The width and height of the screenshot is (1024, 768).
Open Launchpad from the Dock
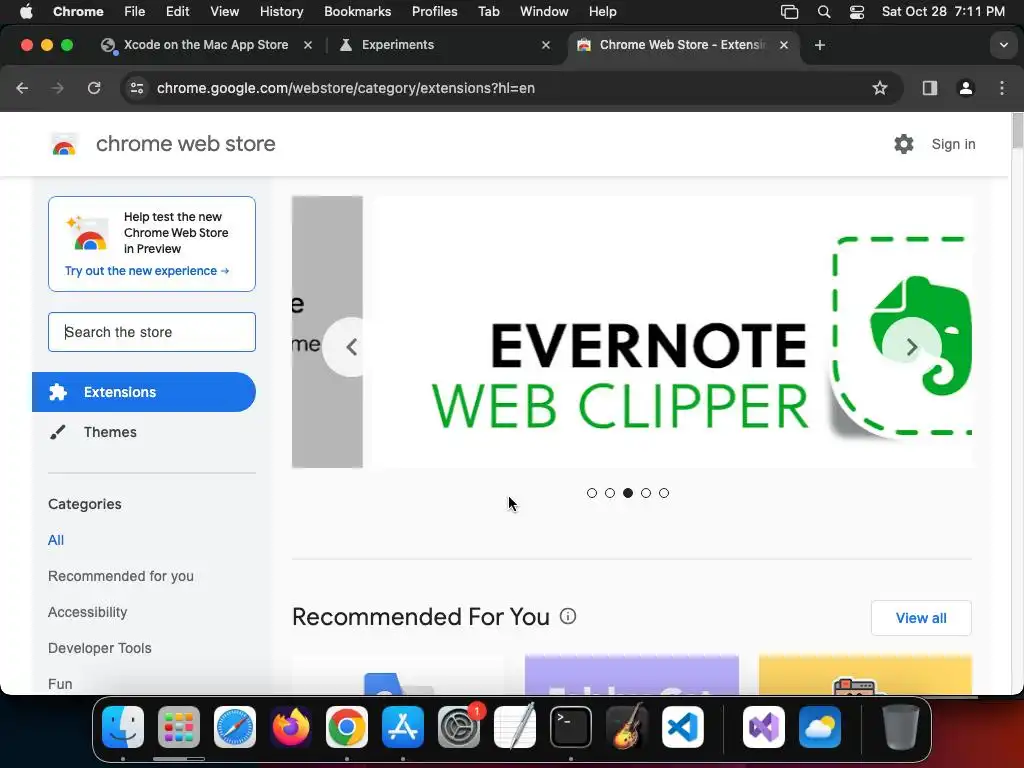[179, 727]
